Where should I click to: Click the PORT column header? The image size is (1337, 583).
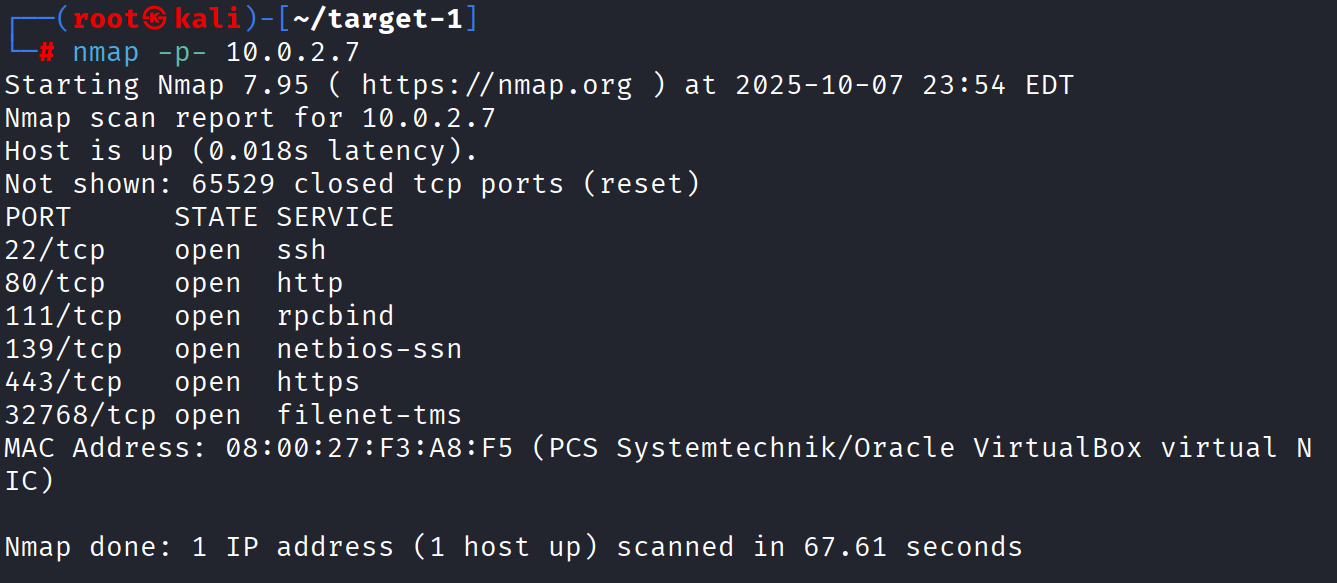[x=38, y=217]
